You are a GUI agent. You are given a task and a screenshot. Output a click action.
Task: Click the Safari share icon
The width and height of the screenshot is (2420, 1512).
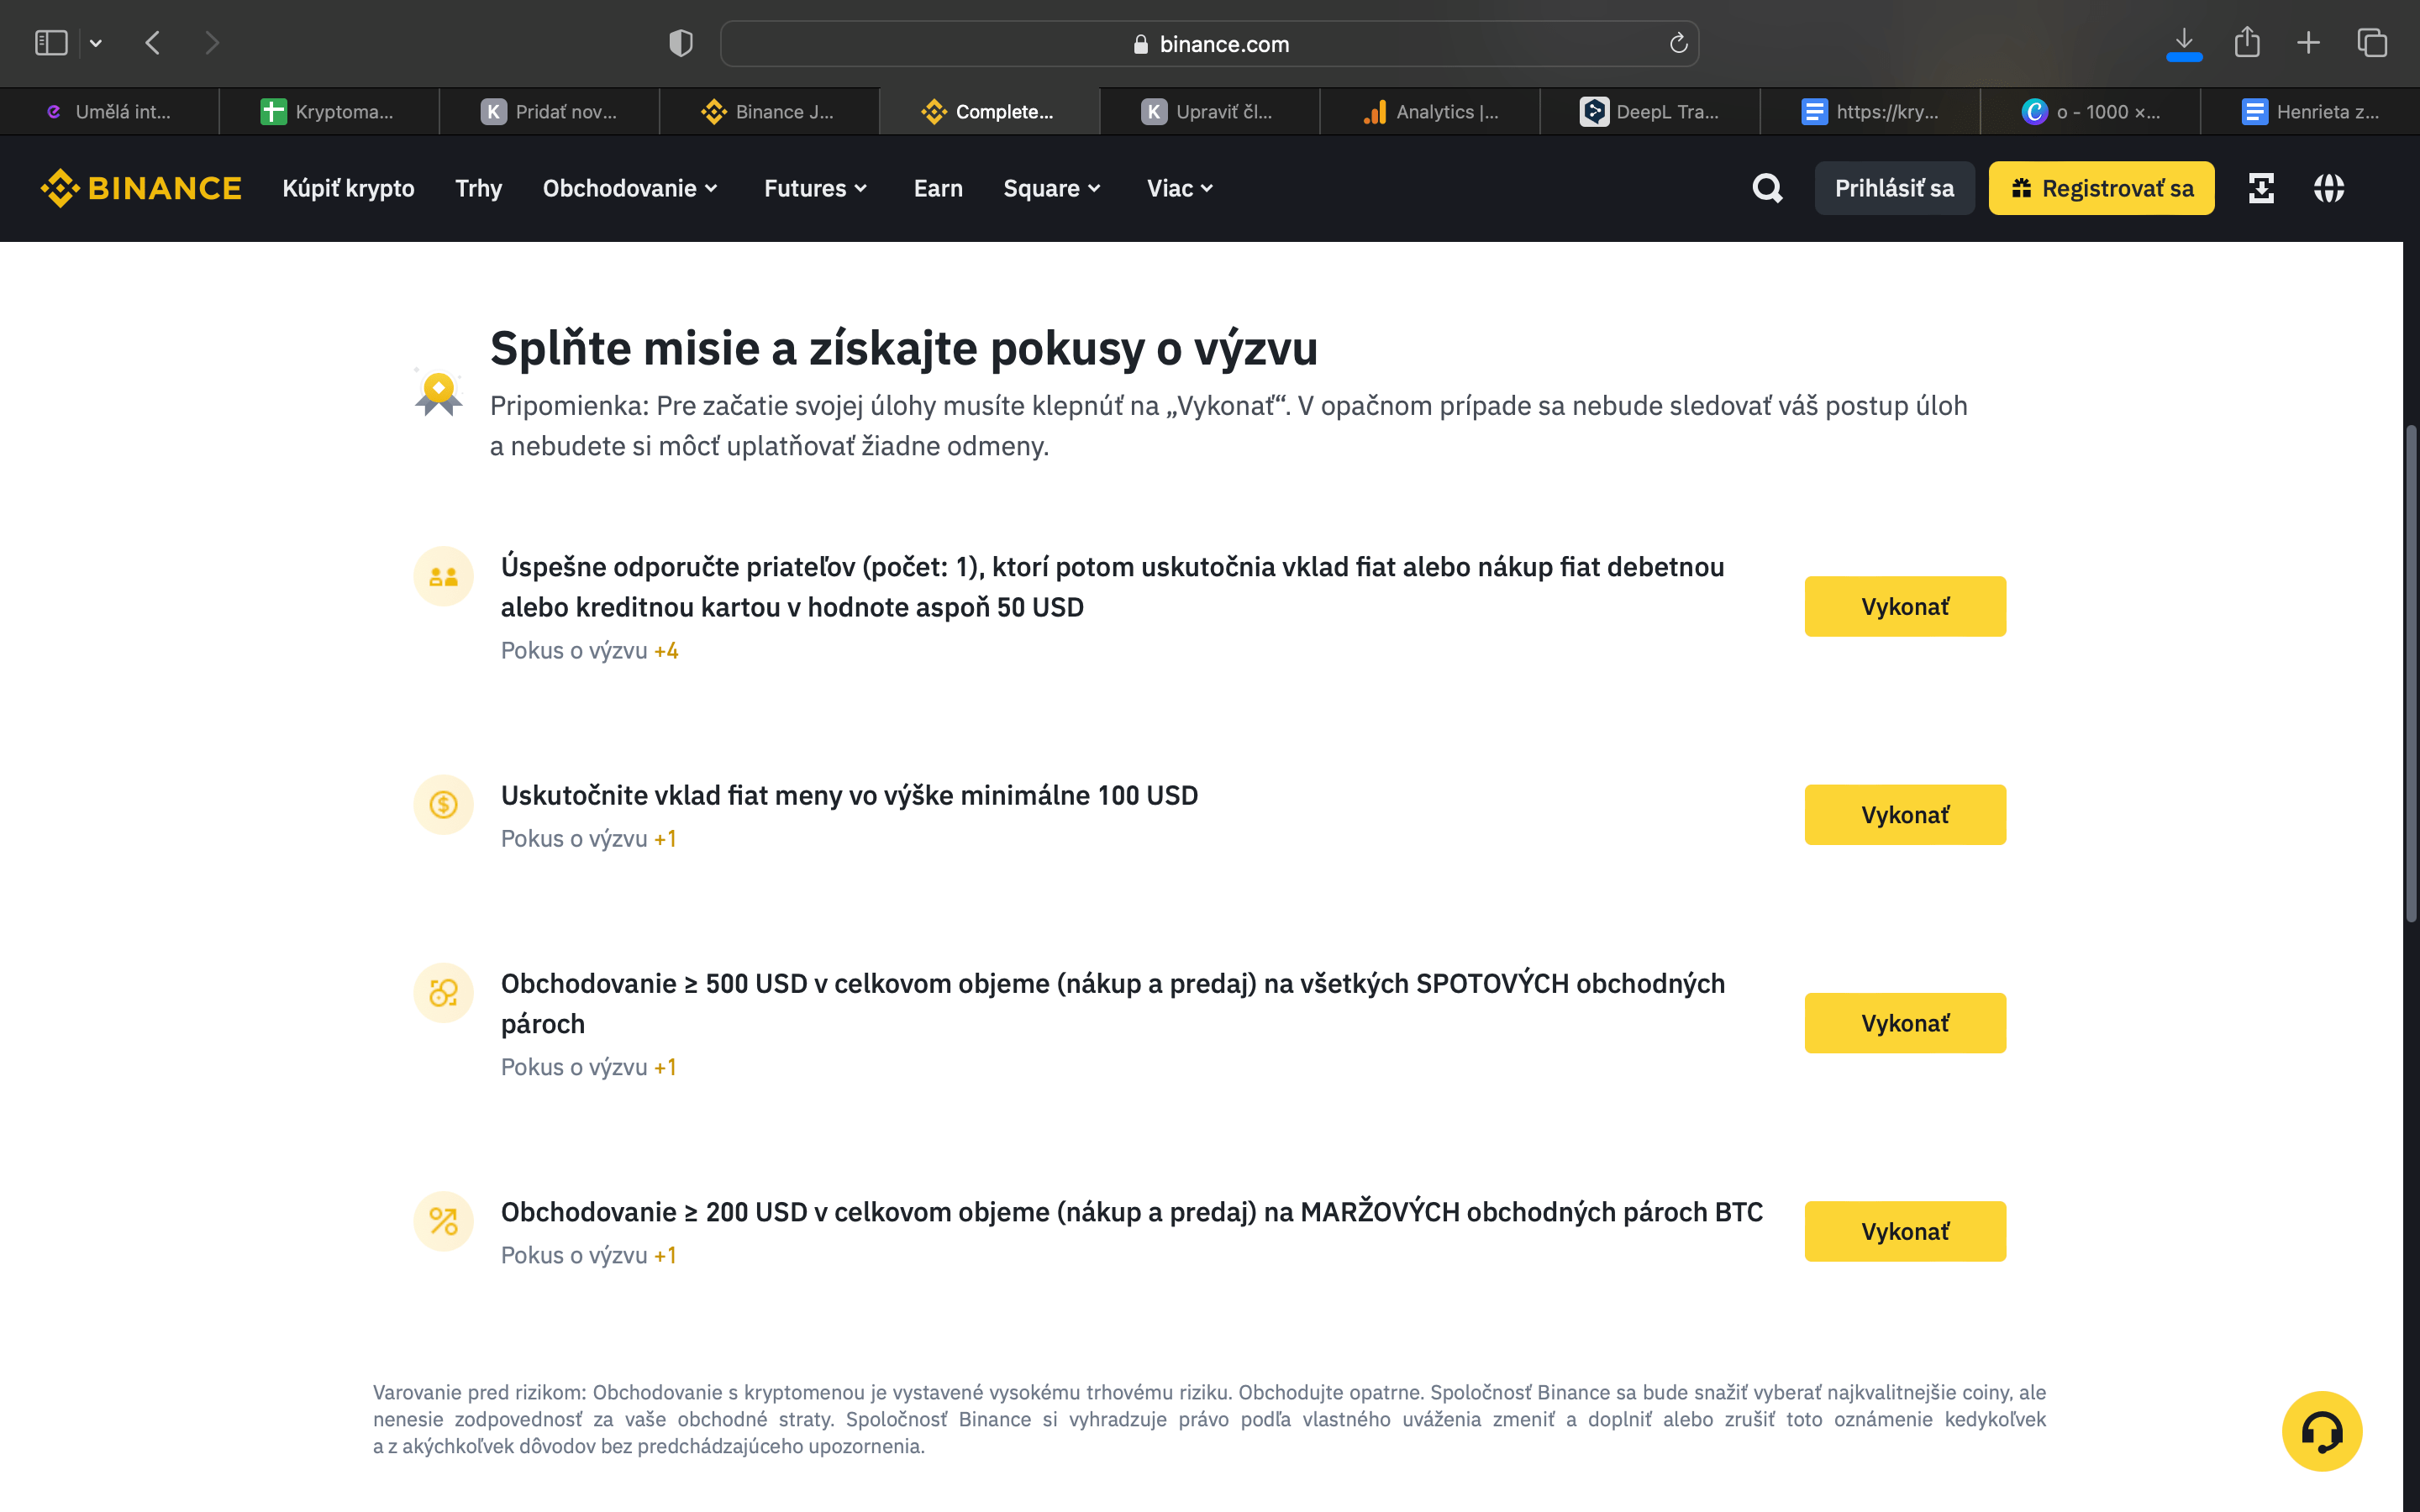click(x=2247, y=42)
